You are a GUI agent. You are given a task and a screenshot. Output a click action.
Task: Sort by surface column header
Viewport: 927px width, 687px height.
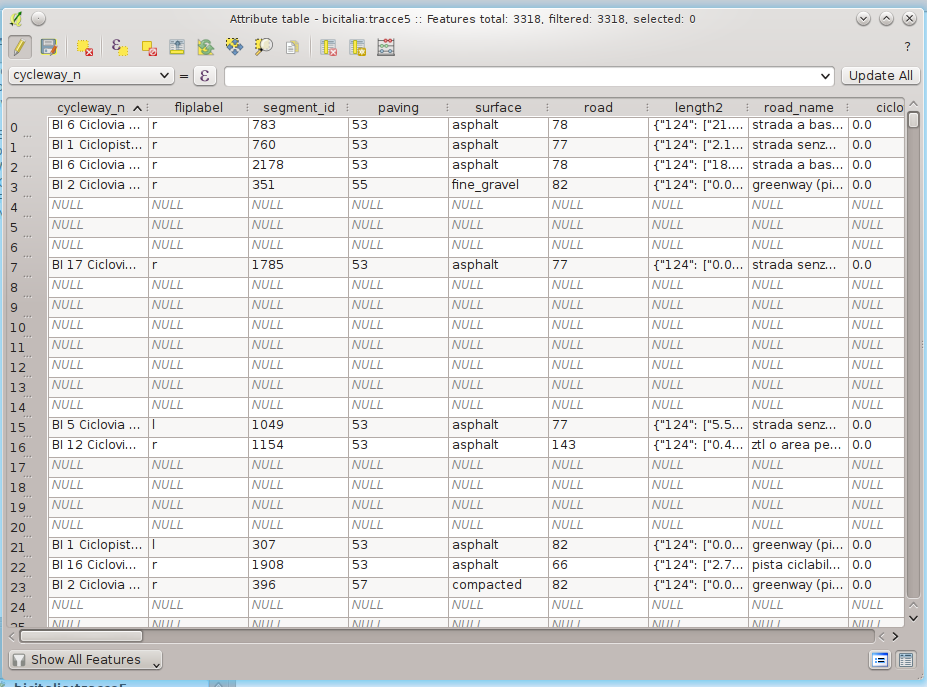[x=498, y=108]
